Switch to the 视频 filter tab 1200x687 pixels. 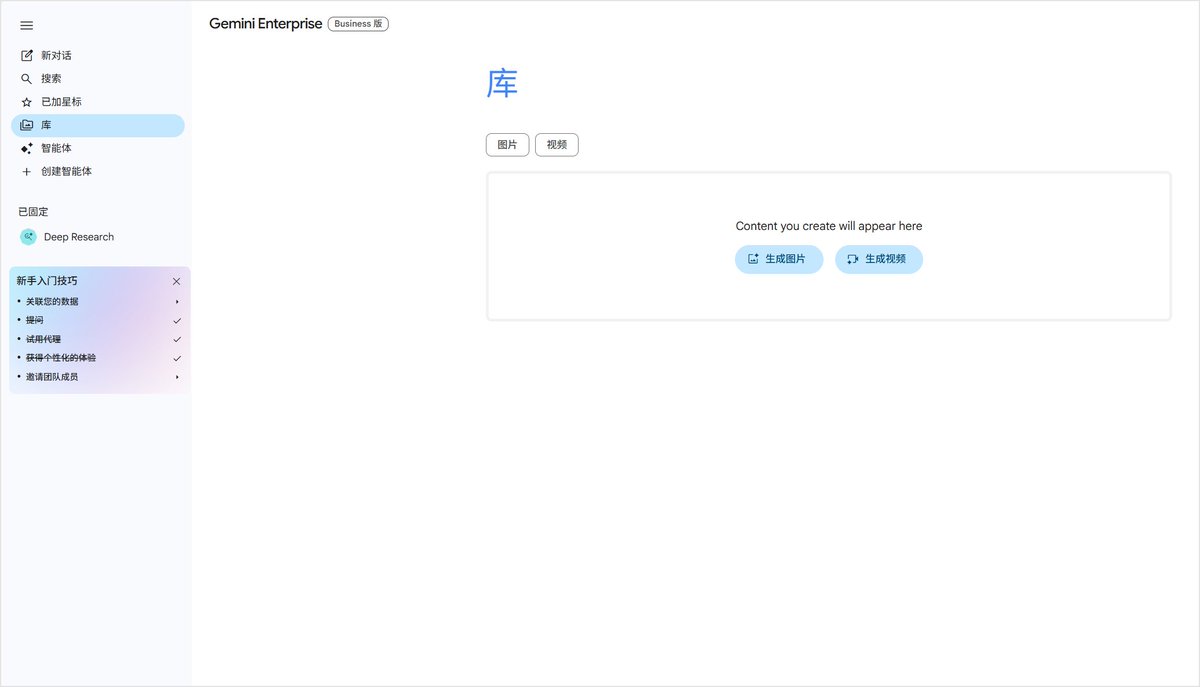(x=556, y=144)
